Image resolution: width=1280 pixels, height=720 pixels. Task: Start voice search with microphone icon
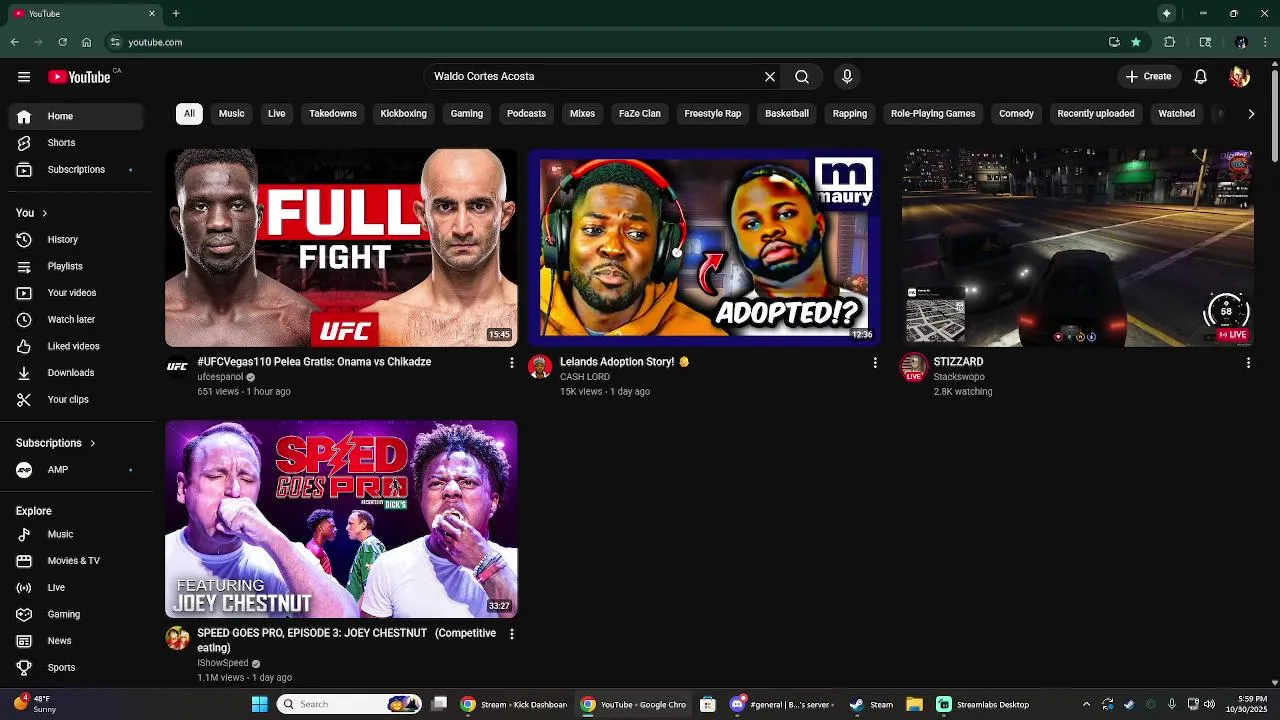[x=847, y=77]
